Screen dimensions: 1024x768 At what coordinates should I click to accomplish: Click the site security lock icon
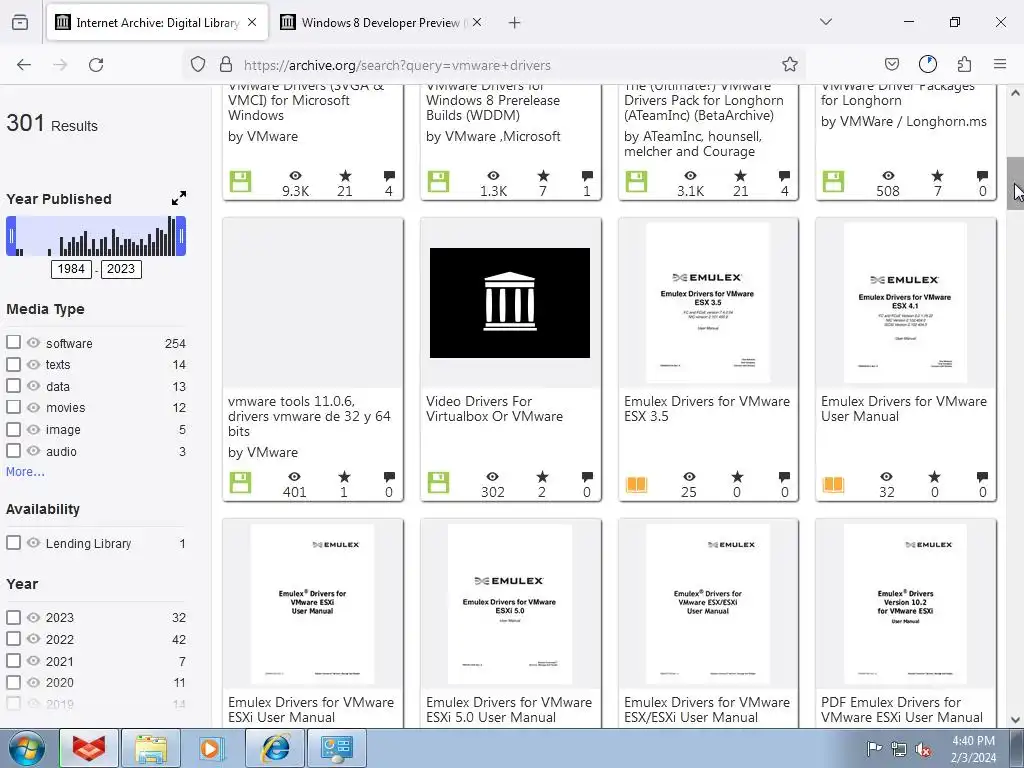[226, 65]
